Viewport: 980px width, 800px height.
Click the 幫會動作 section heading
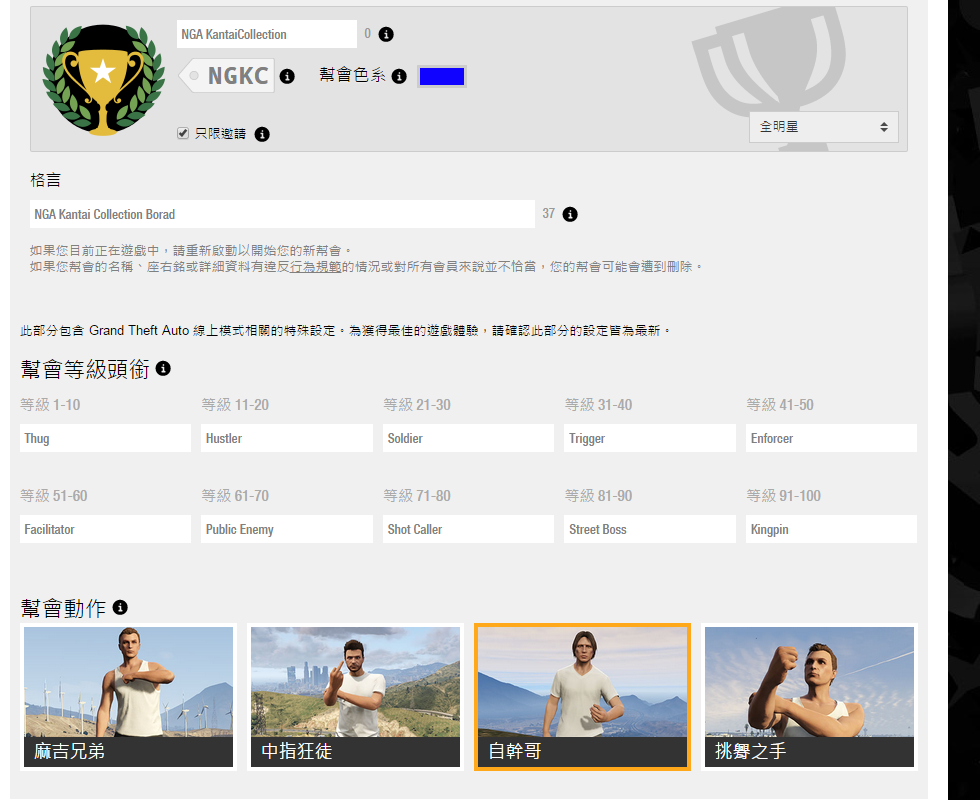pyautogui.click(x=63, y=608)
